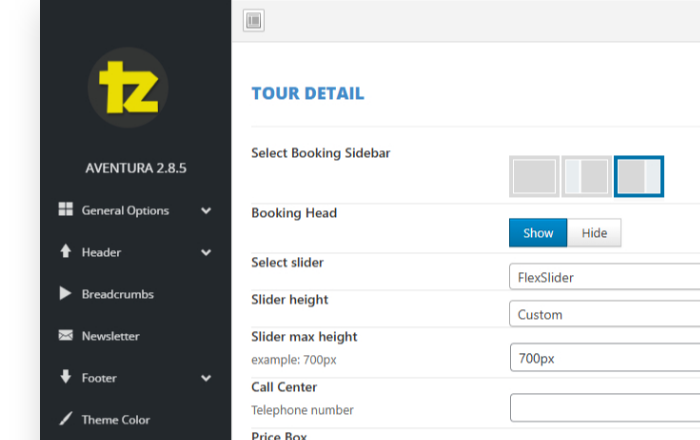The height and width of the screenshot is (440, 700).
Task: Open the Select slider FlexSlider dropdown
Action: [x=604, y=277]
